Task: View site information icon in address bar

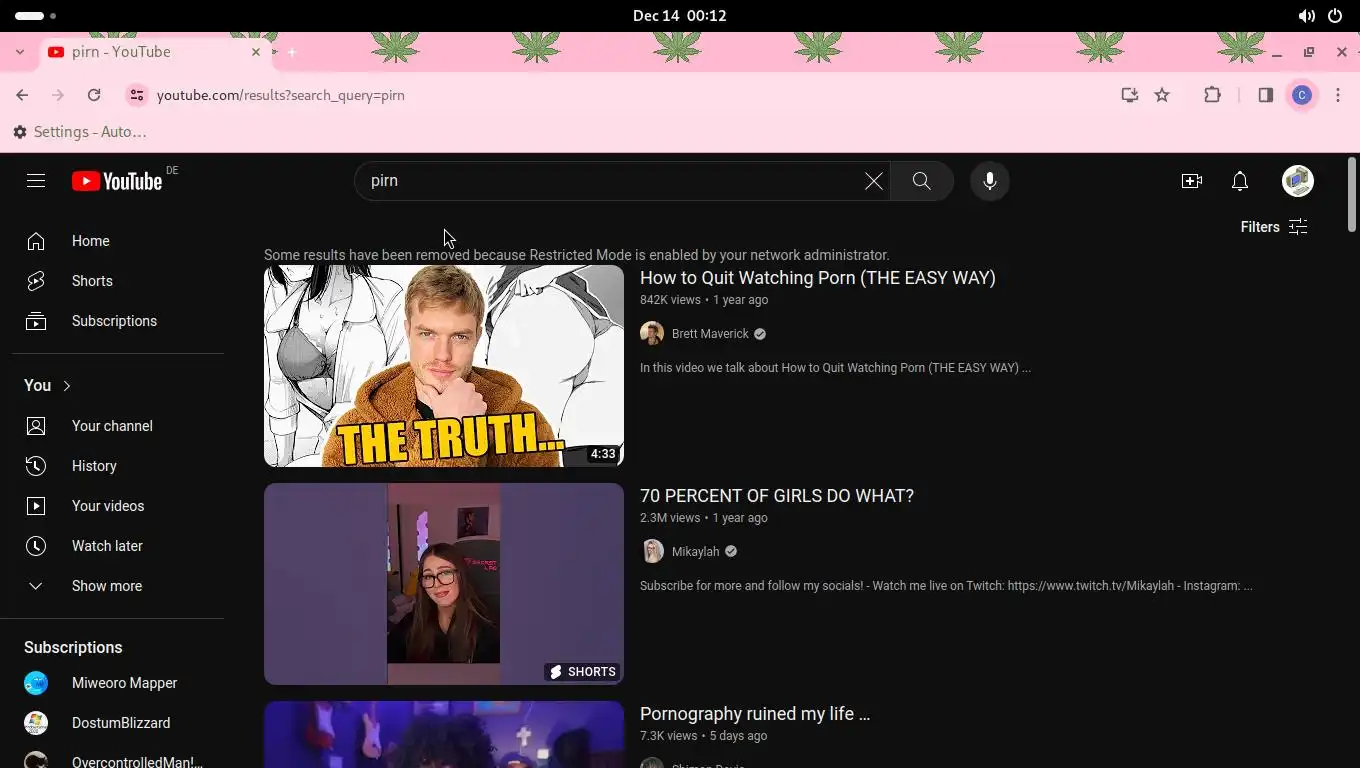Action: tap(137, 95)
